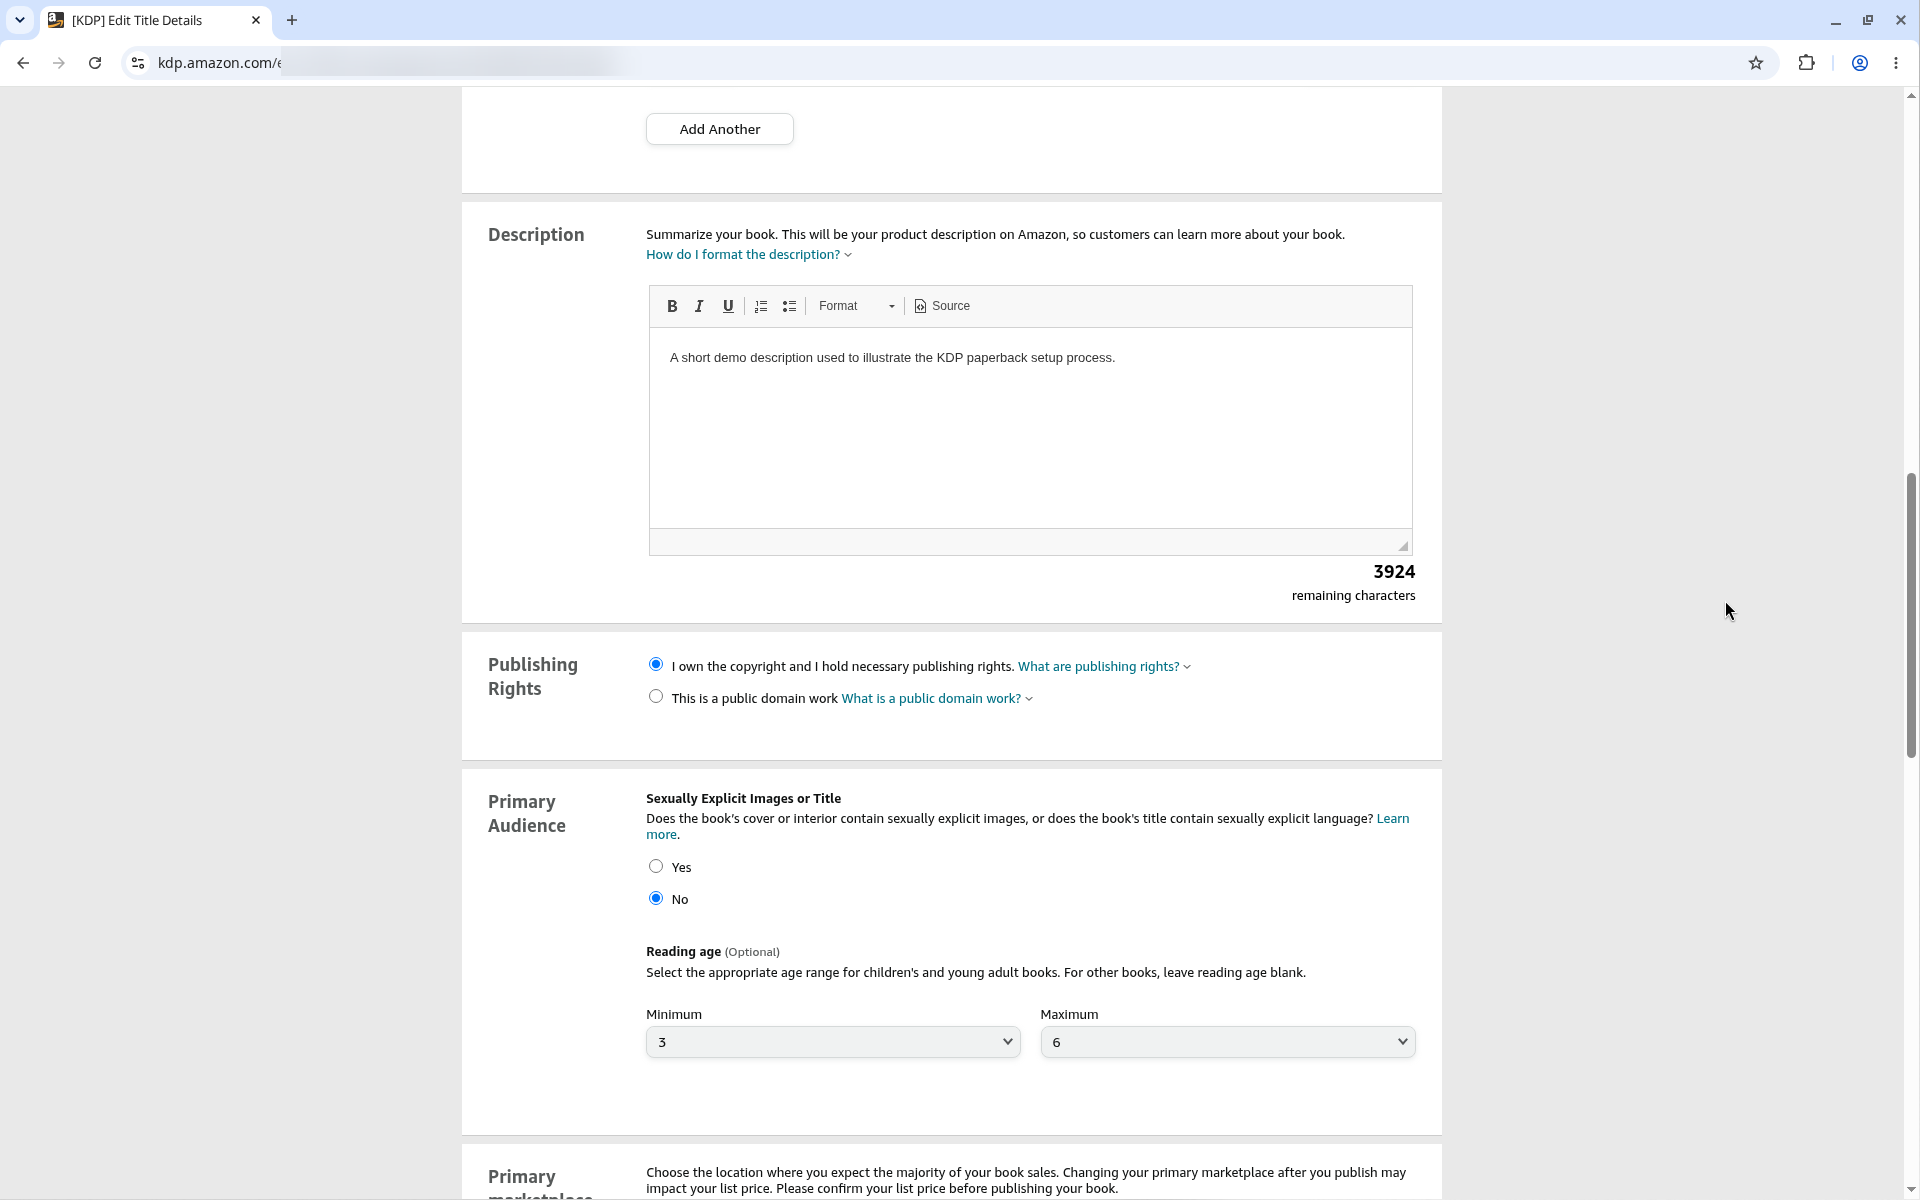Select the [KDP] Edit Title Details tab
Image resolution: width=1920 pixels, height=1200 pixels.
155,20
